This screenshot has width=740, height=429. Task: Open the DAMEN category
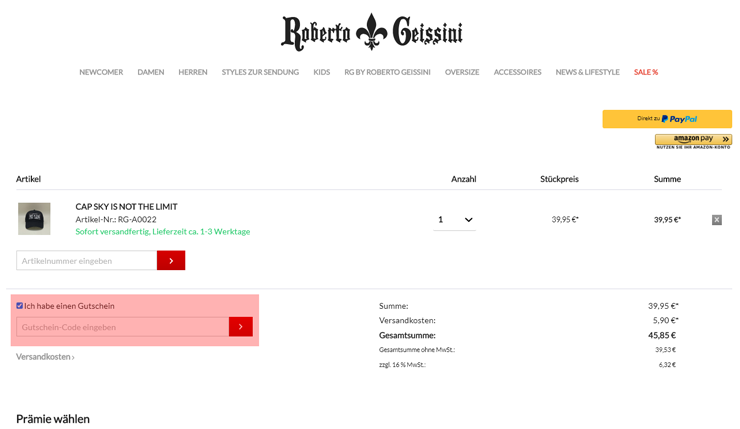point(151,72)
